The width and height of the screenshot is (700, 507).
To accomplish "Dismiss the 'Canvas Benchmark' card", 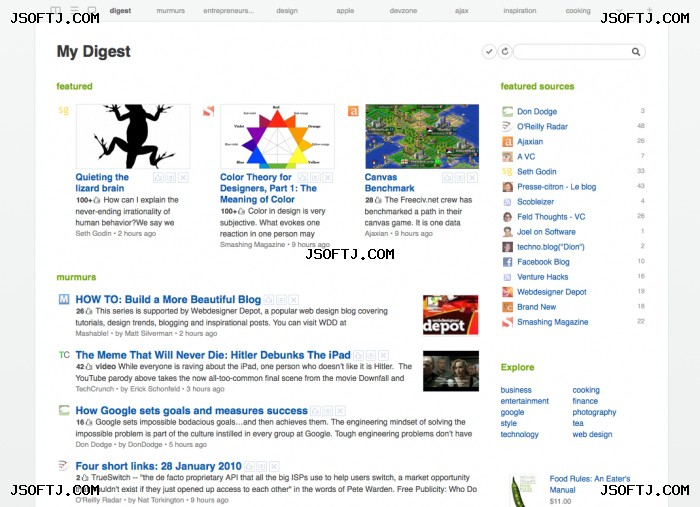I will tap(472, 178).
